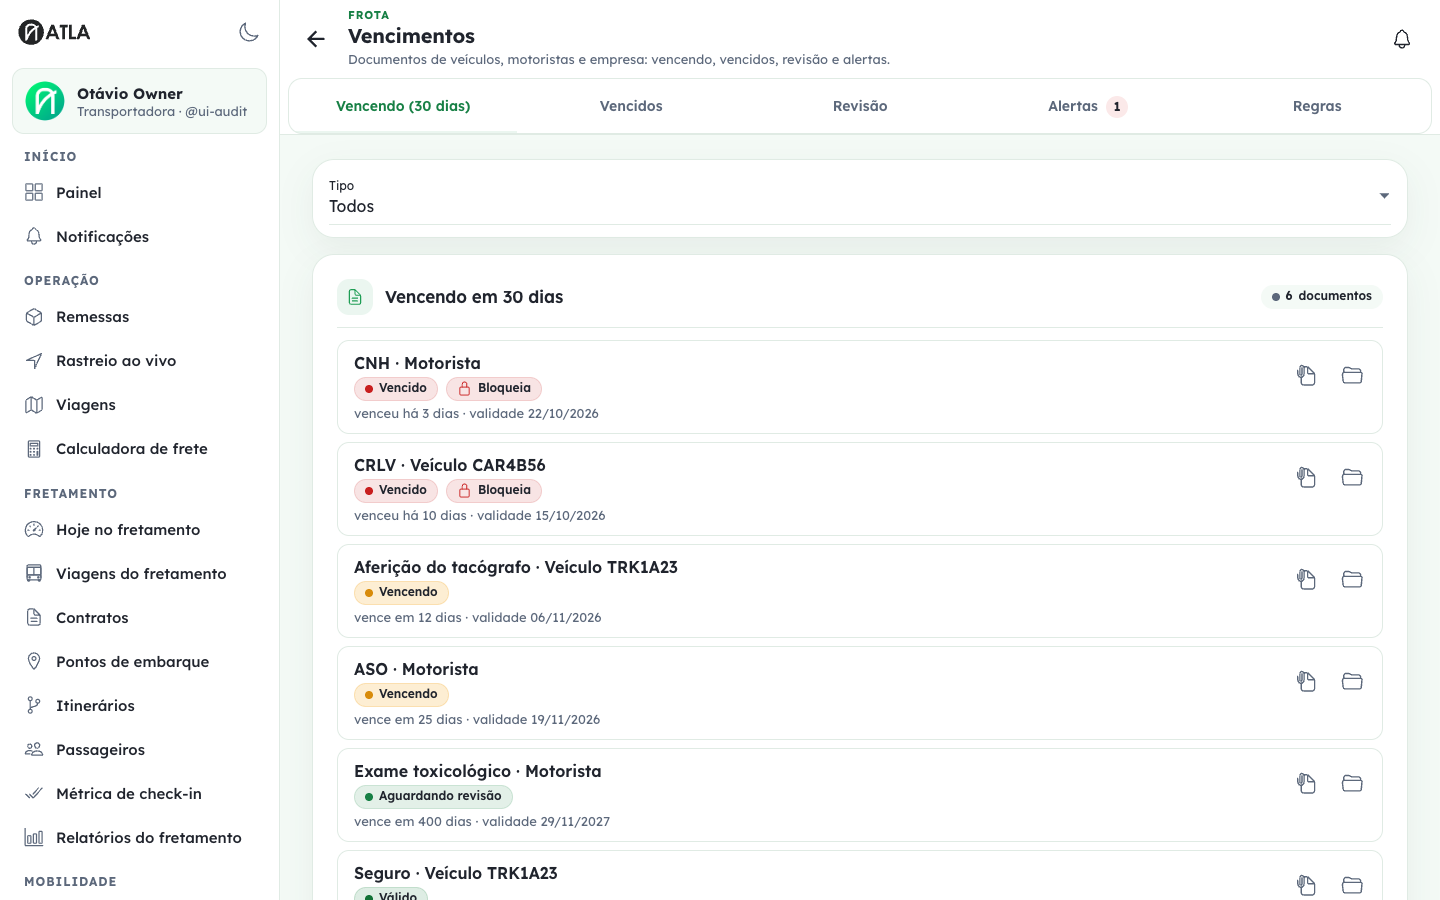Open the folder for Aferição do tacógrafo
This screenshot has height=900, width=1440.
point(1352,579)
